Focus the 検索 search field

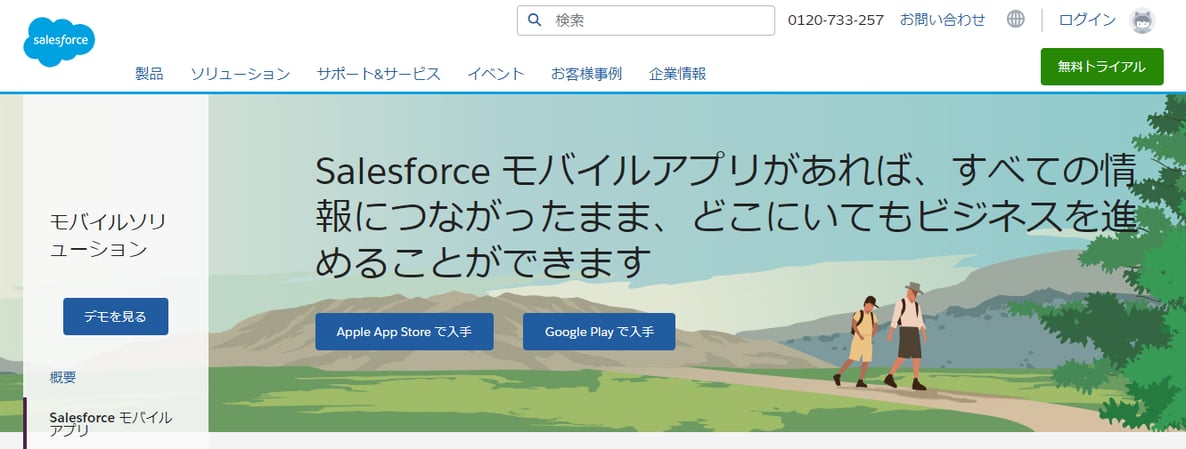coord(646,20)
